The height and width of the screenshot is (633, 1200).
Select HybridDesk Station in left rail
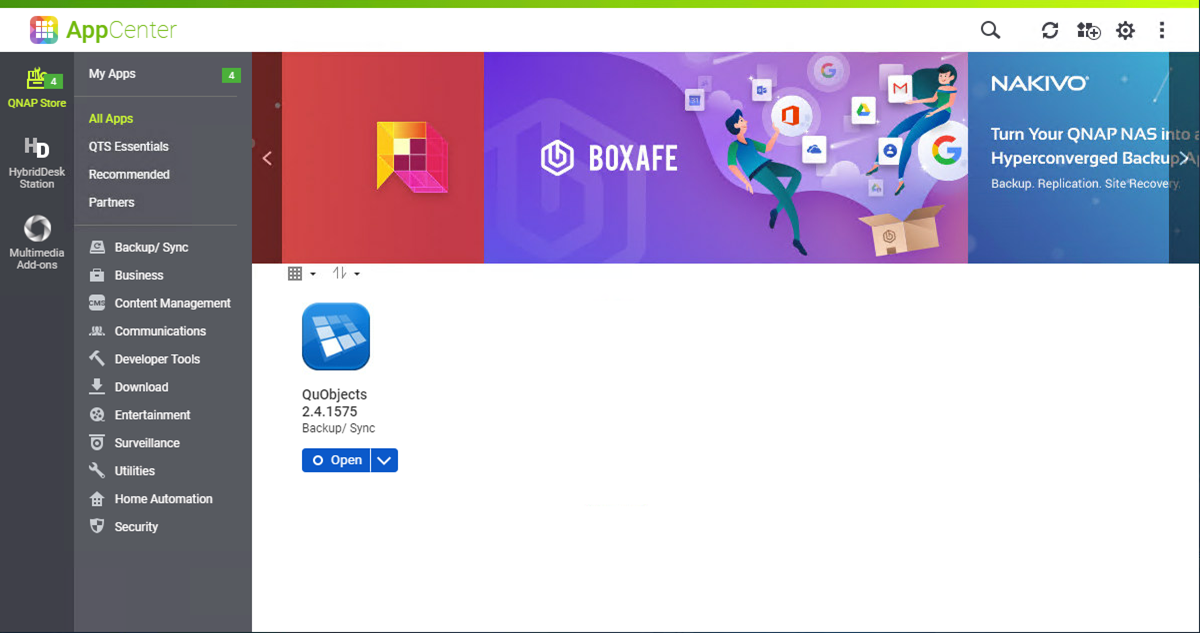(37, 162)
